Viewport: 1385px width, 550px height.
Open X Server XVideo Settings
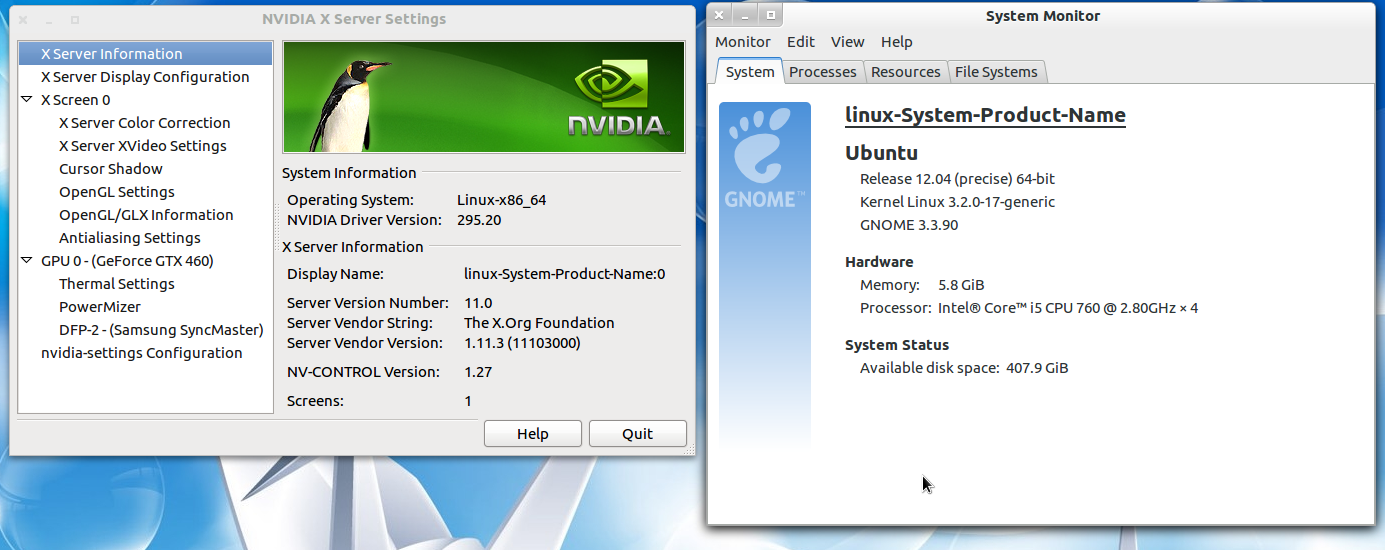143,146
